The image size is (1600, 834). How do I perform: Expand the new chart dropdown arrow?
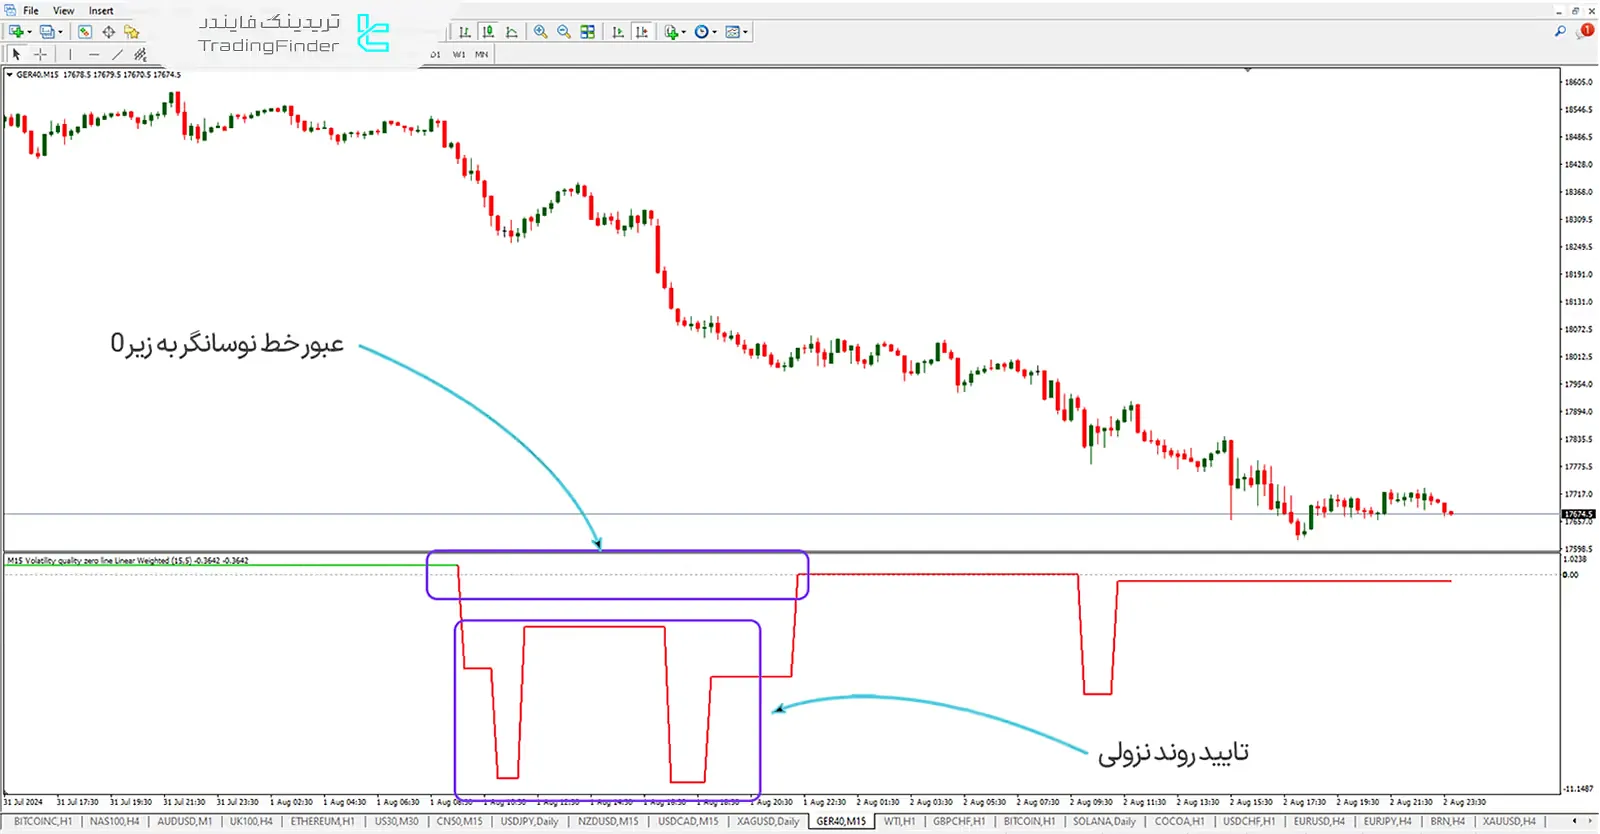click(29, 32)
